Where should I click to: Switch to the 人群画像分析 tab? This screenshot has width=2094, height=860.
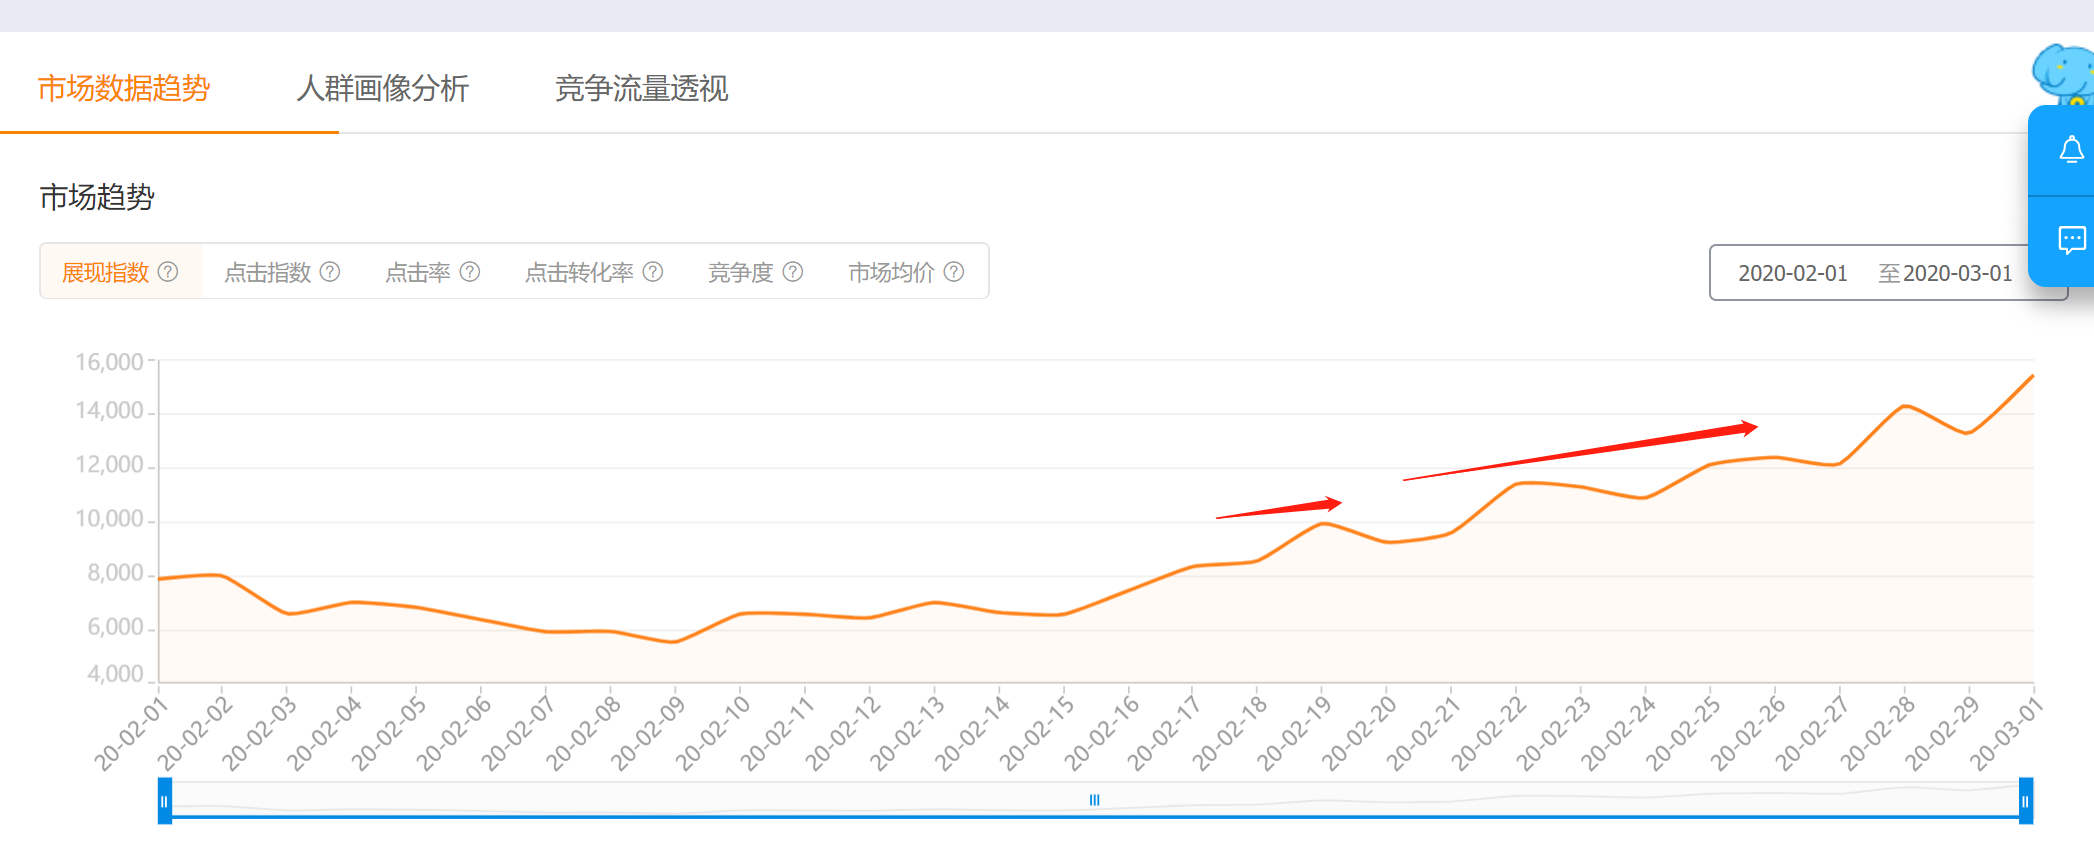[383, 89]
